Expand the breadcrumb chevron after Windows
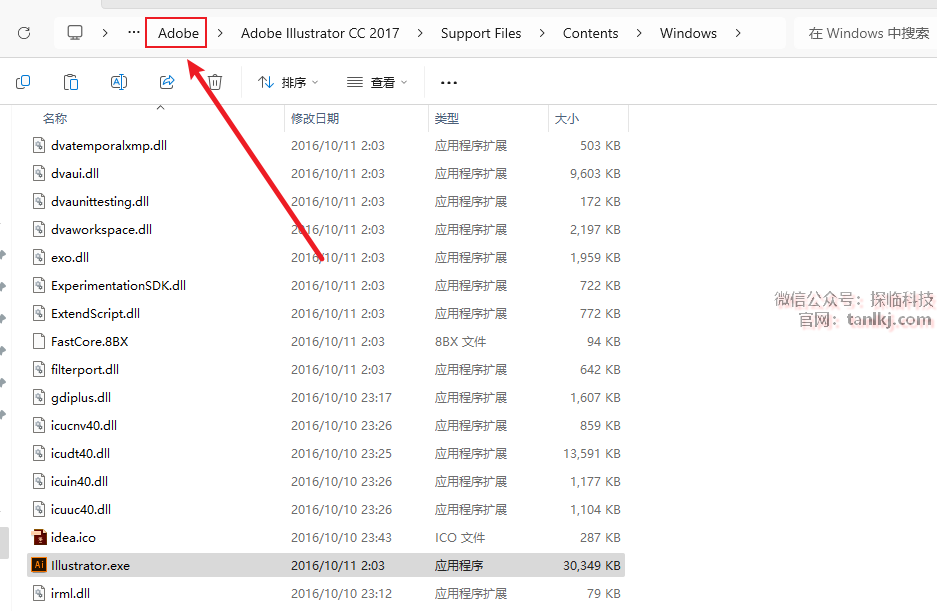937x611 pixels. click(x=739, y=33)
